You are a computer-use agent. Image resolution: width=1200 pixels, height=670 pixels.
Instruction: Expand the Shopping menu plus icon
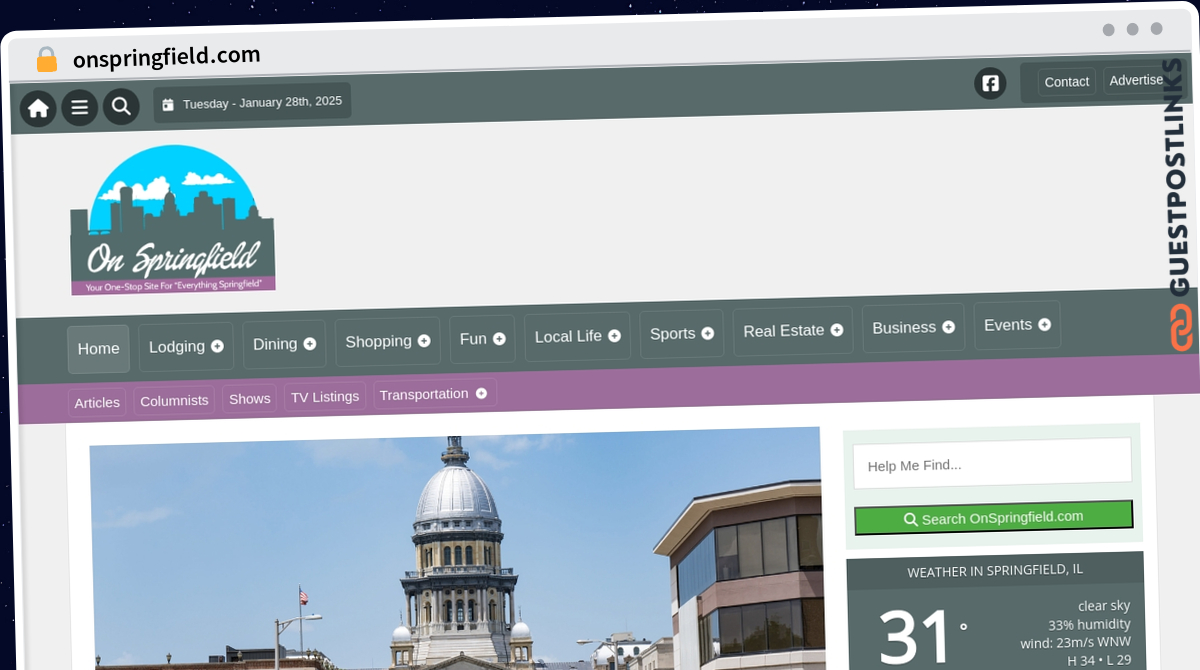[424, 341]
